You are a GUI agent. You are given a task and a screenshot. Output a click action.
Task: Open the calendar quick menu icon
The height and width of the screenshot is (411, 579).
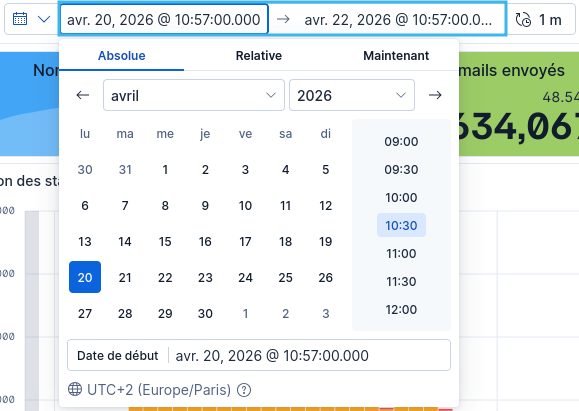click(20, 19)
